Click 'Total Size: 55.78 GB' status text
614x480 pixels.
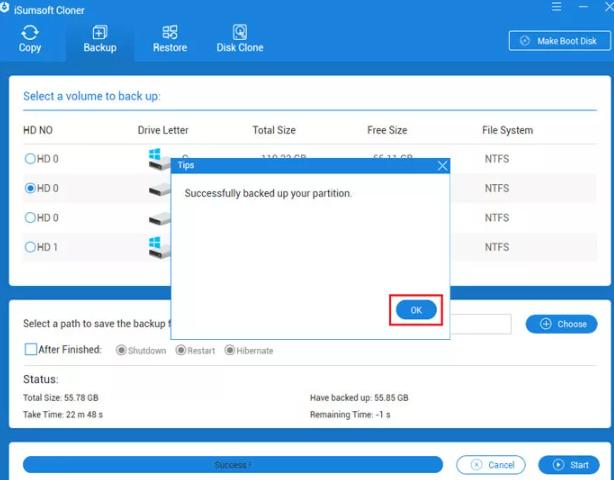pyautogui.click(x=61, y=398)
